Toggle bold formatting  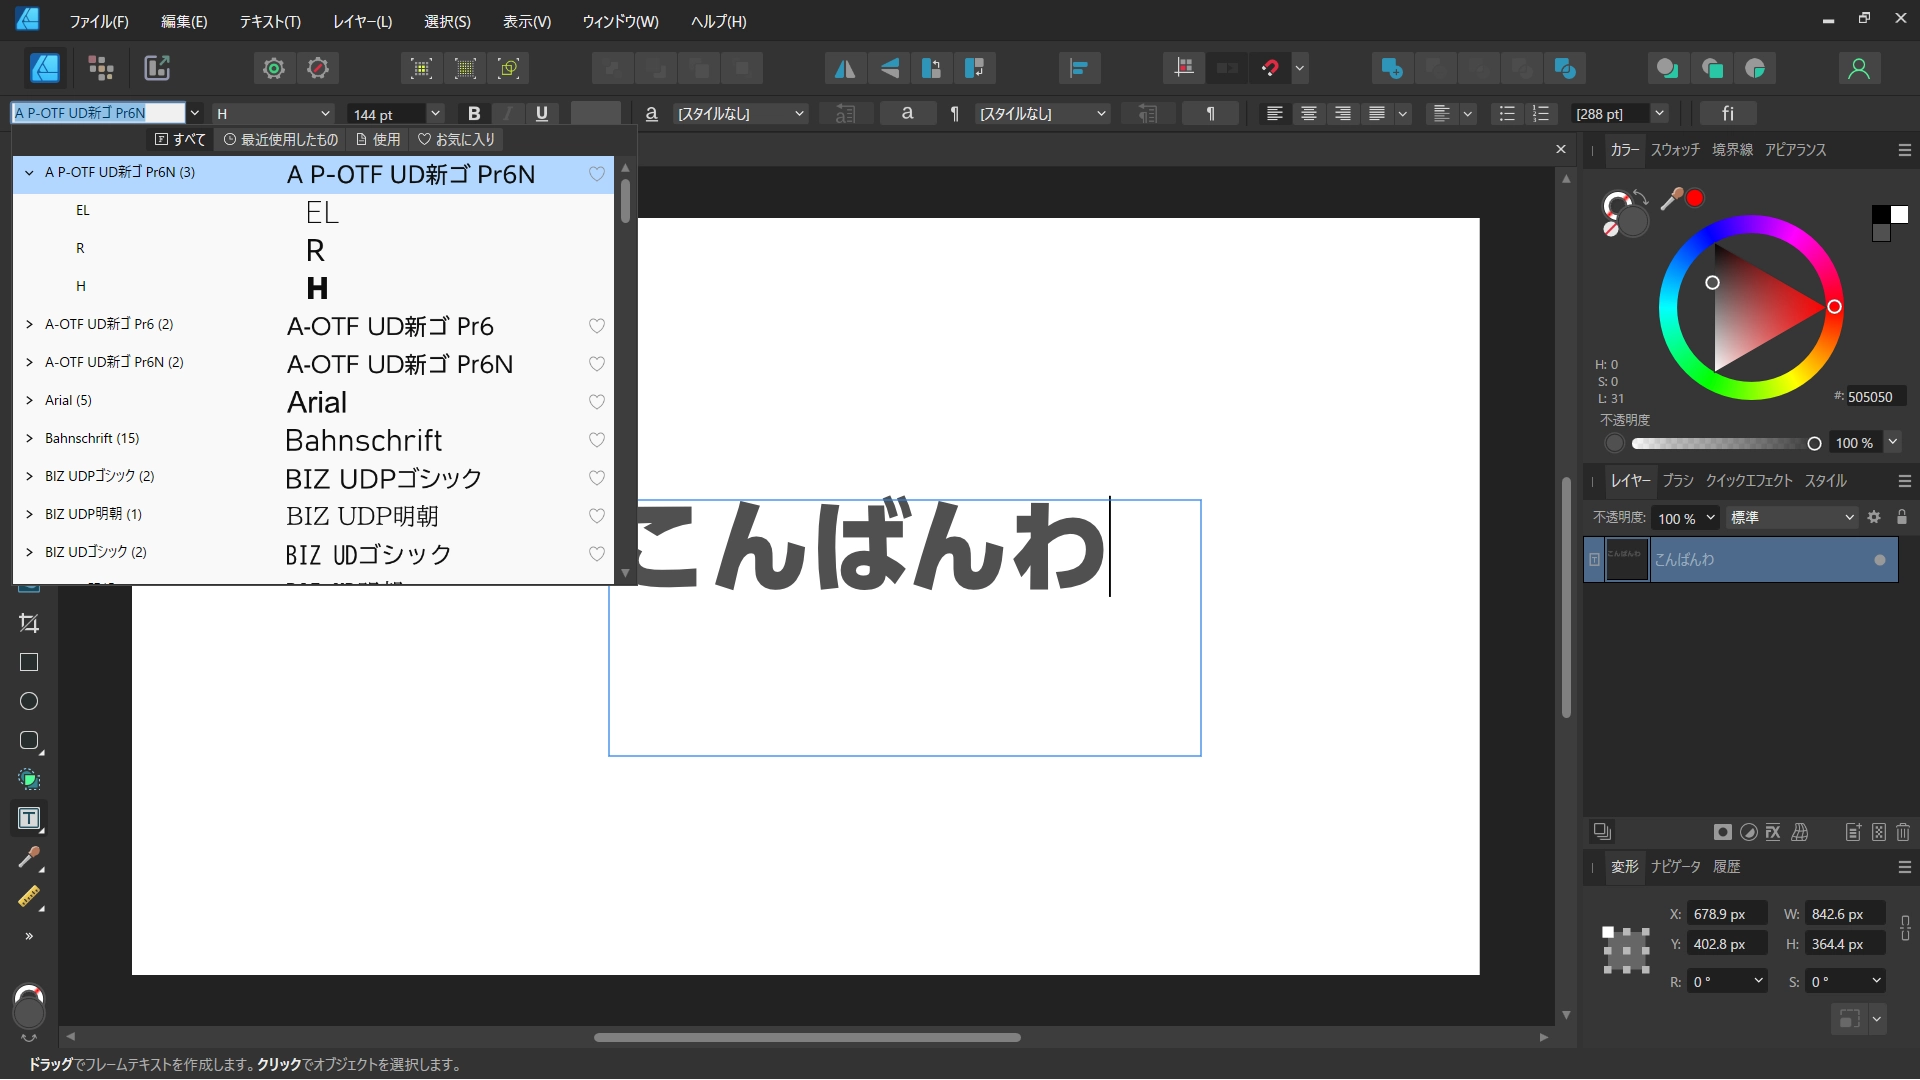click(x=474, y=113)
